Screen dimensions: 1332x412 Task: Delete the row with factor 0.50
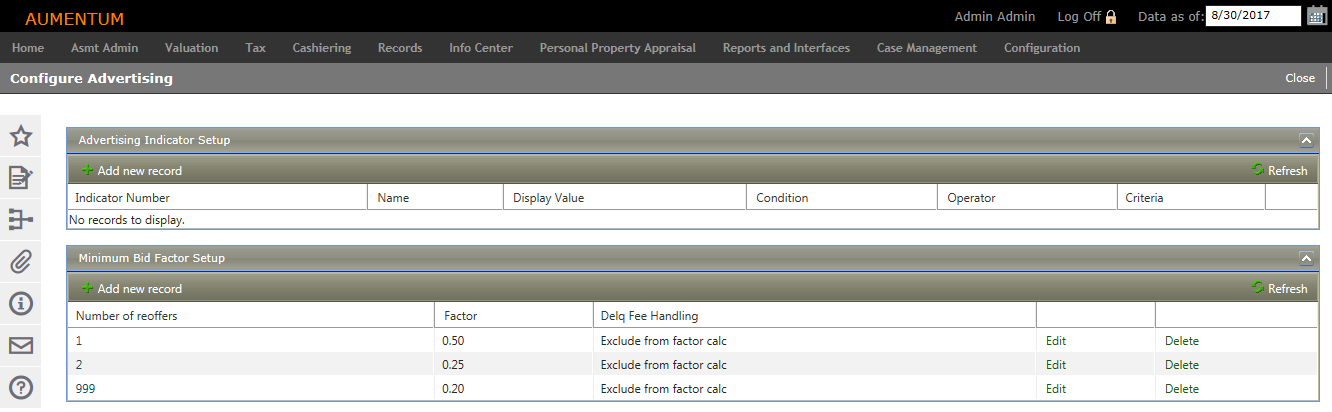coord(1182,341)
